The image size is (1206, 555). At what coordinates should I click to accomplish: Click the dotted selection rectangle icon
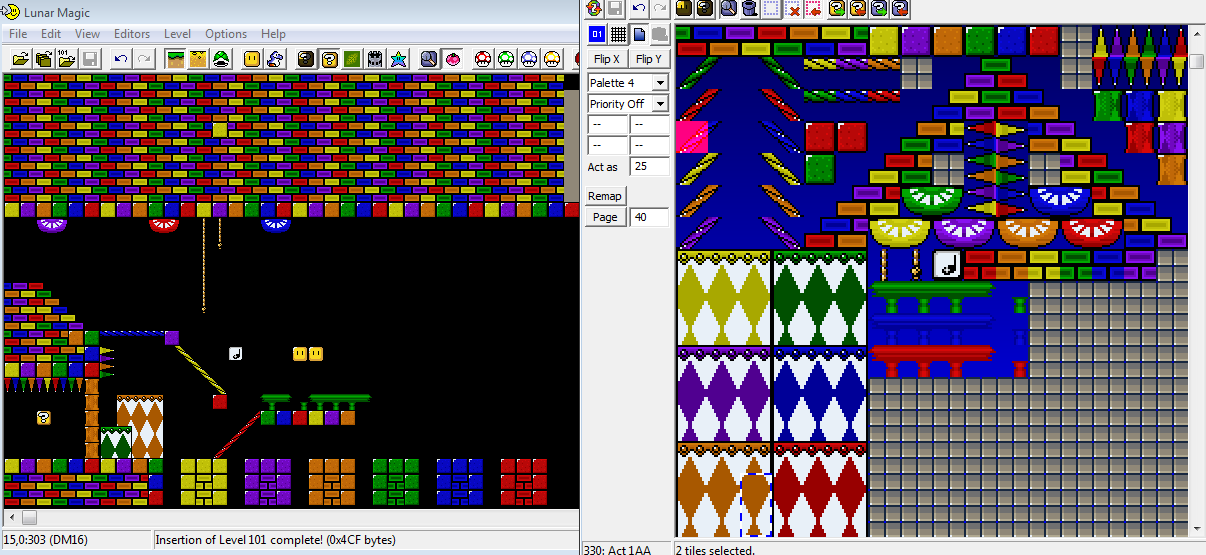tap(771, 9)
